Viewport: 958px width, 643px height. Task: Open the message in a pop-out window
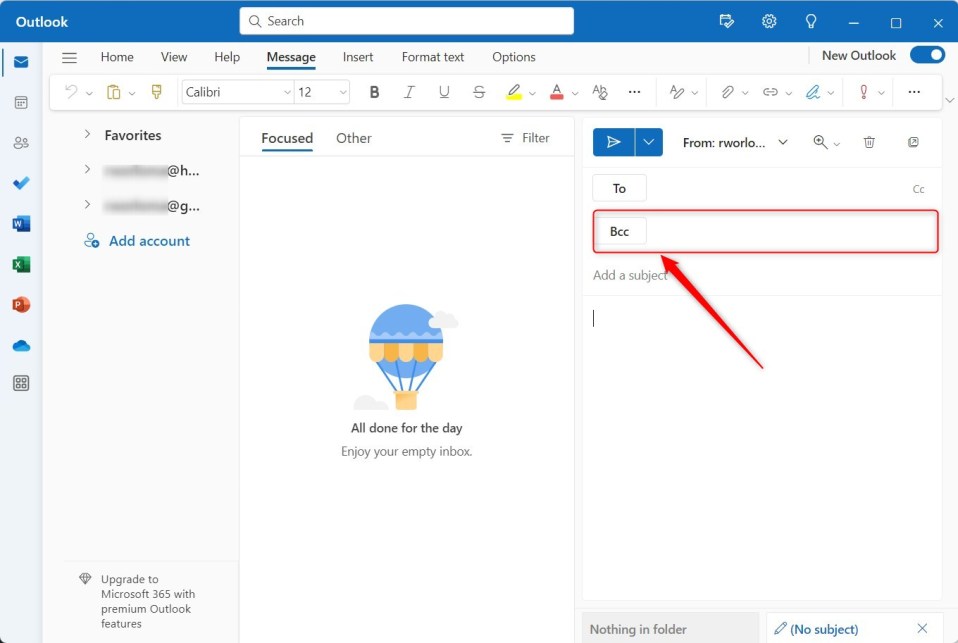(913, 142)
